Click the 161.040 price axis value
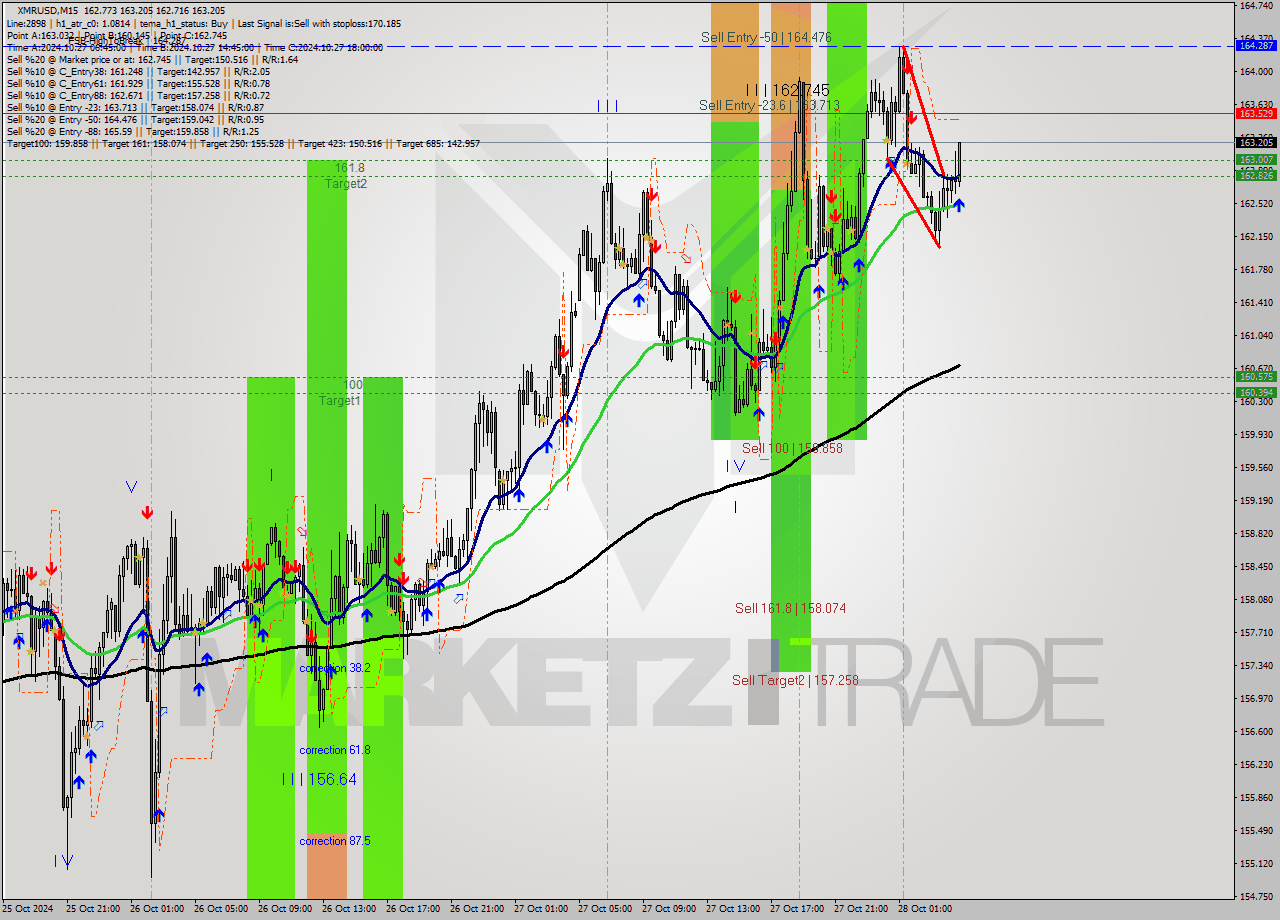 point(1256,336)
